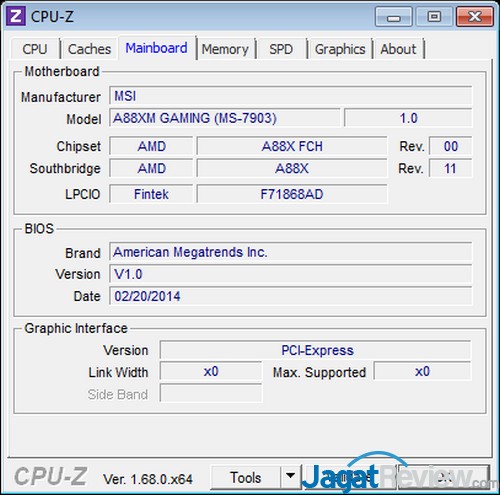
Task: Click the LPCIO label
Action: pos(83,194)
